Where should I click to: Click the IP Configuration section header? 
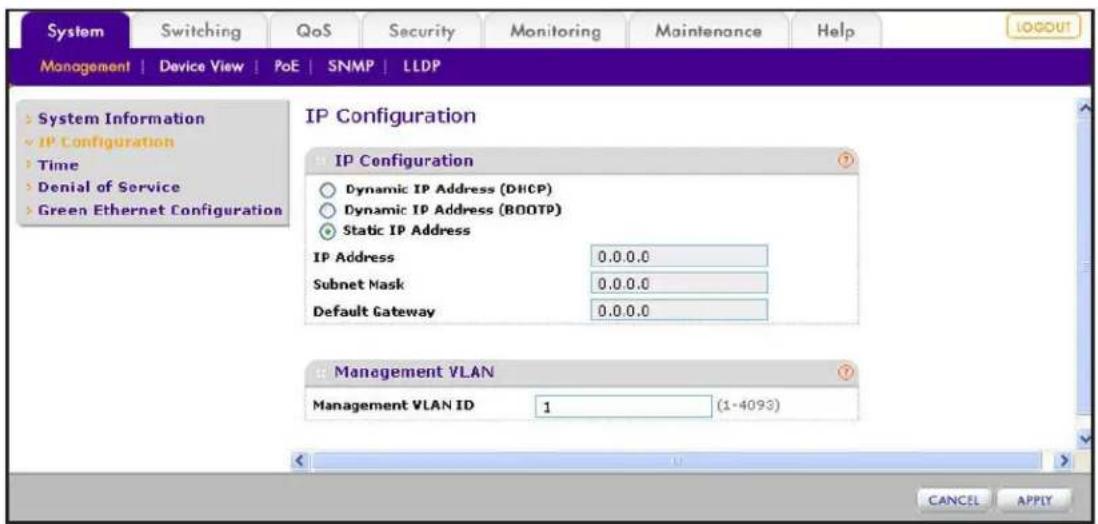tap(581, 161)
